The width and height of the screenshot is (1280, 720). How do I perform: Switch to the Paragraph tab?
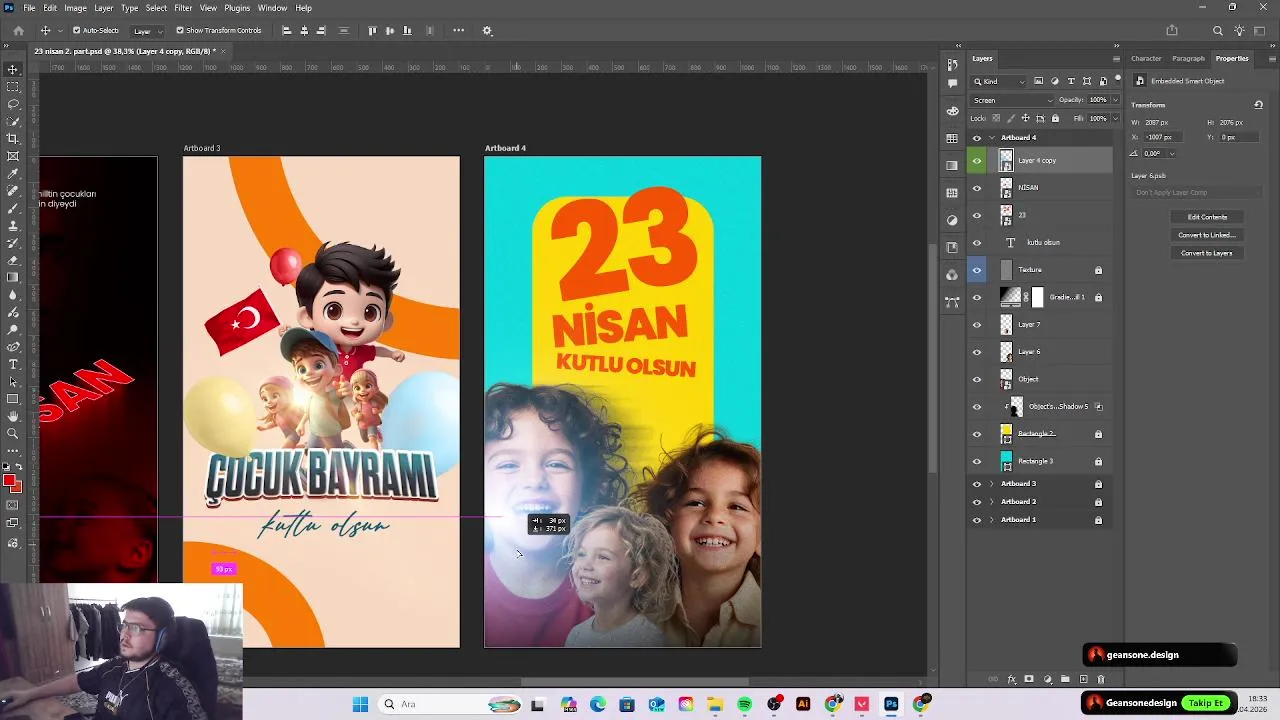point(1189,59)
